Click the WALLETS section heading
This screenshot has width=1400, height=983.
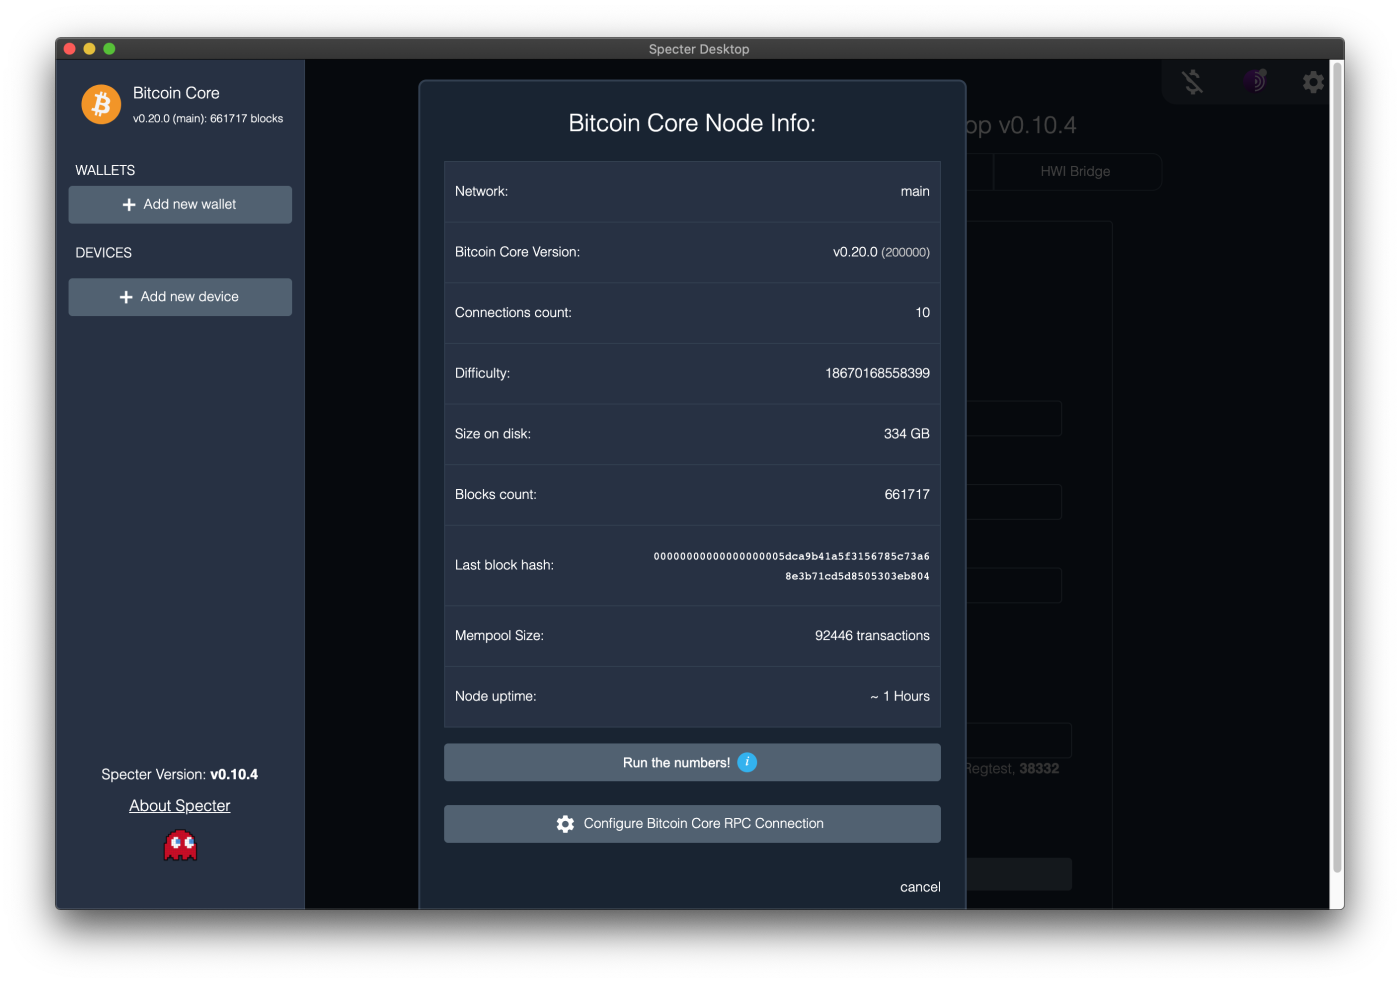click(x=105, y=170)
